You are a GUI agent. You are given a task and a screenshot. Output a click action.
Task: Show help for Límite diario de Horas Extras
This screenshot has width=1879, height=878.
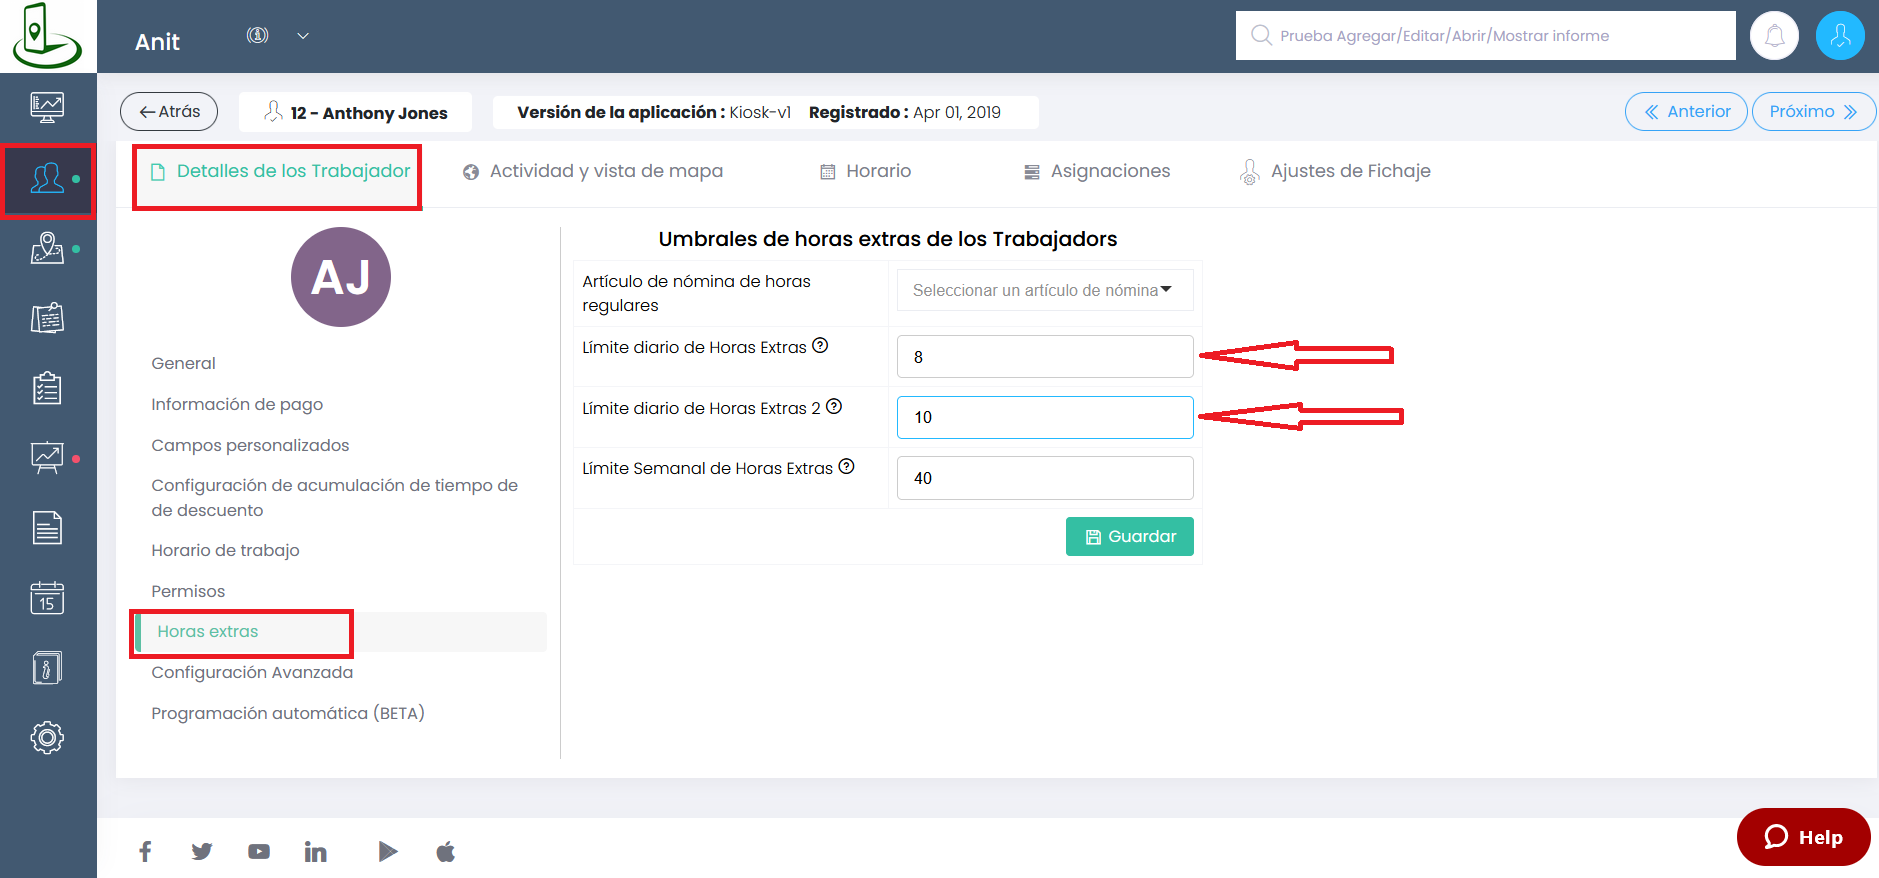coord(820,346)
